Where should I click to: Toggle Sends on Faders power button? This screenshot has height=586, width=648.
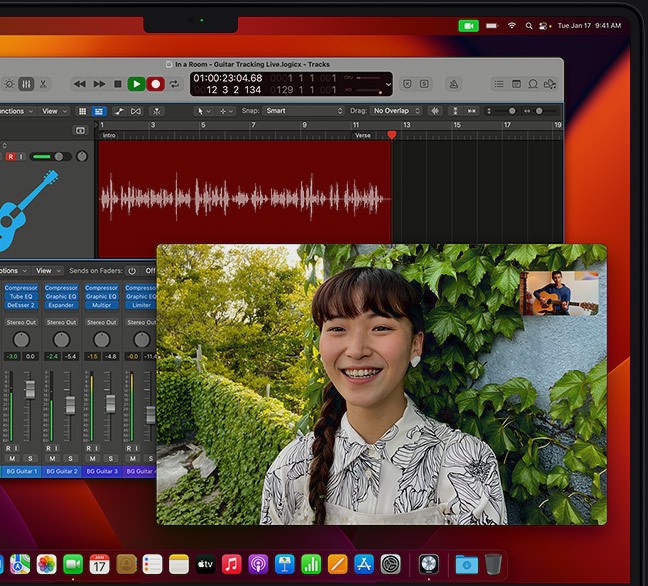click(x=131, y=271)
